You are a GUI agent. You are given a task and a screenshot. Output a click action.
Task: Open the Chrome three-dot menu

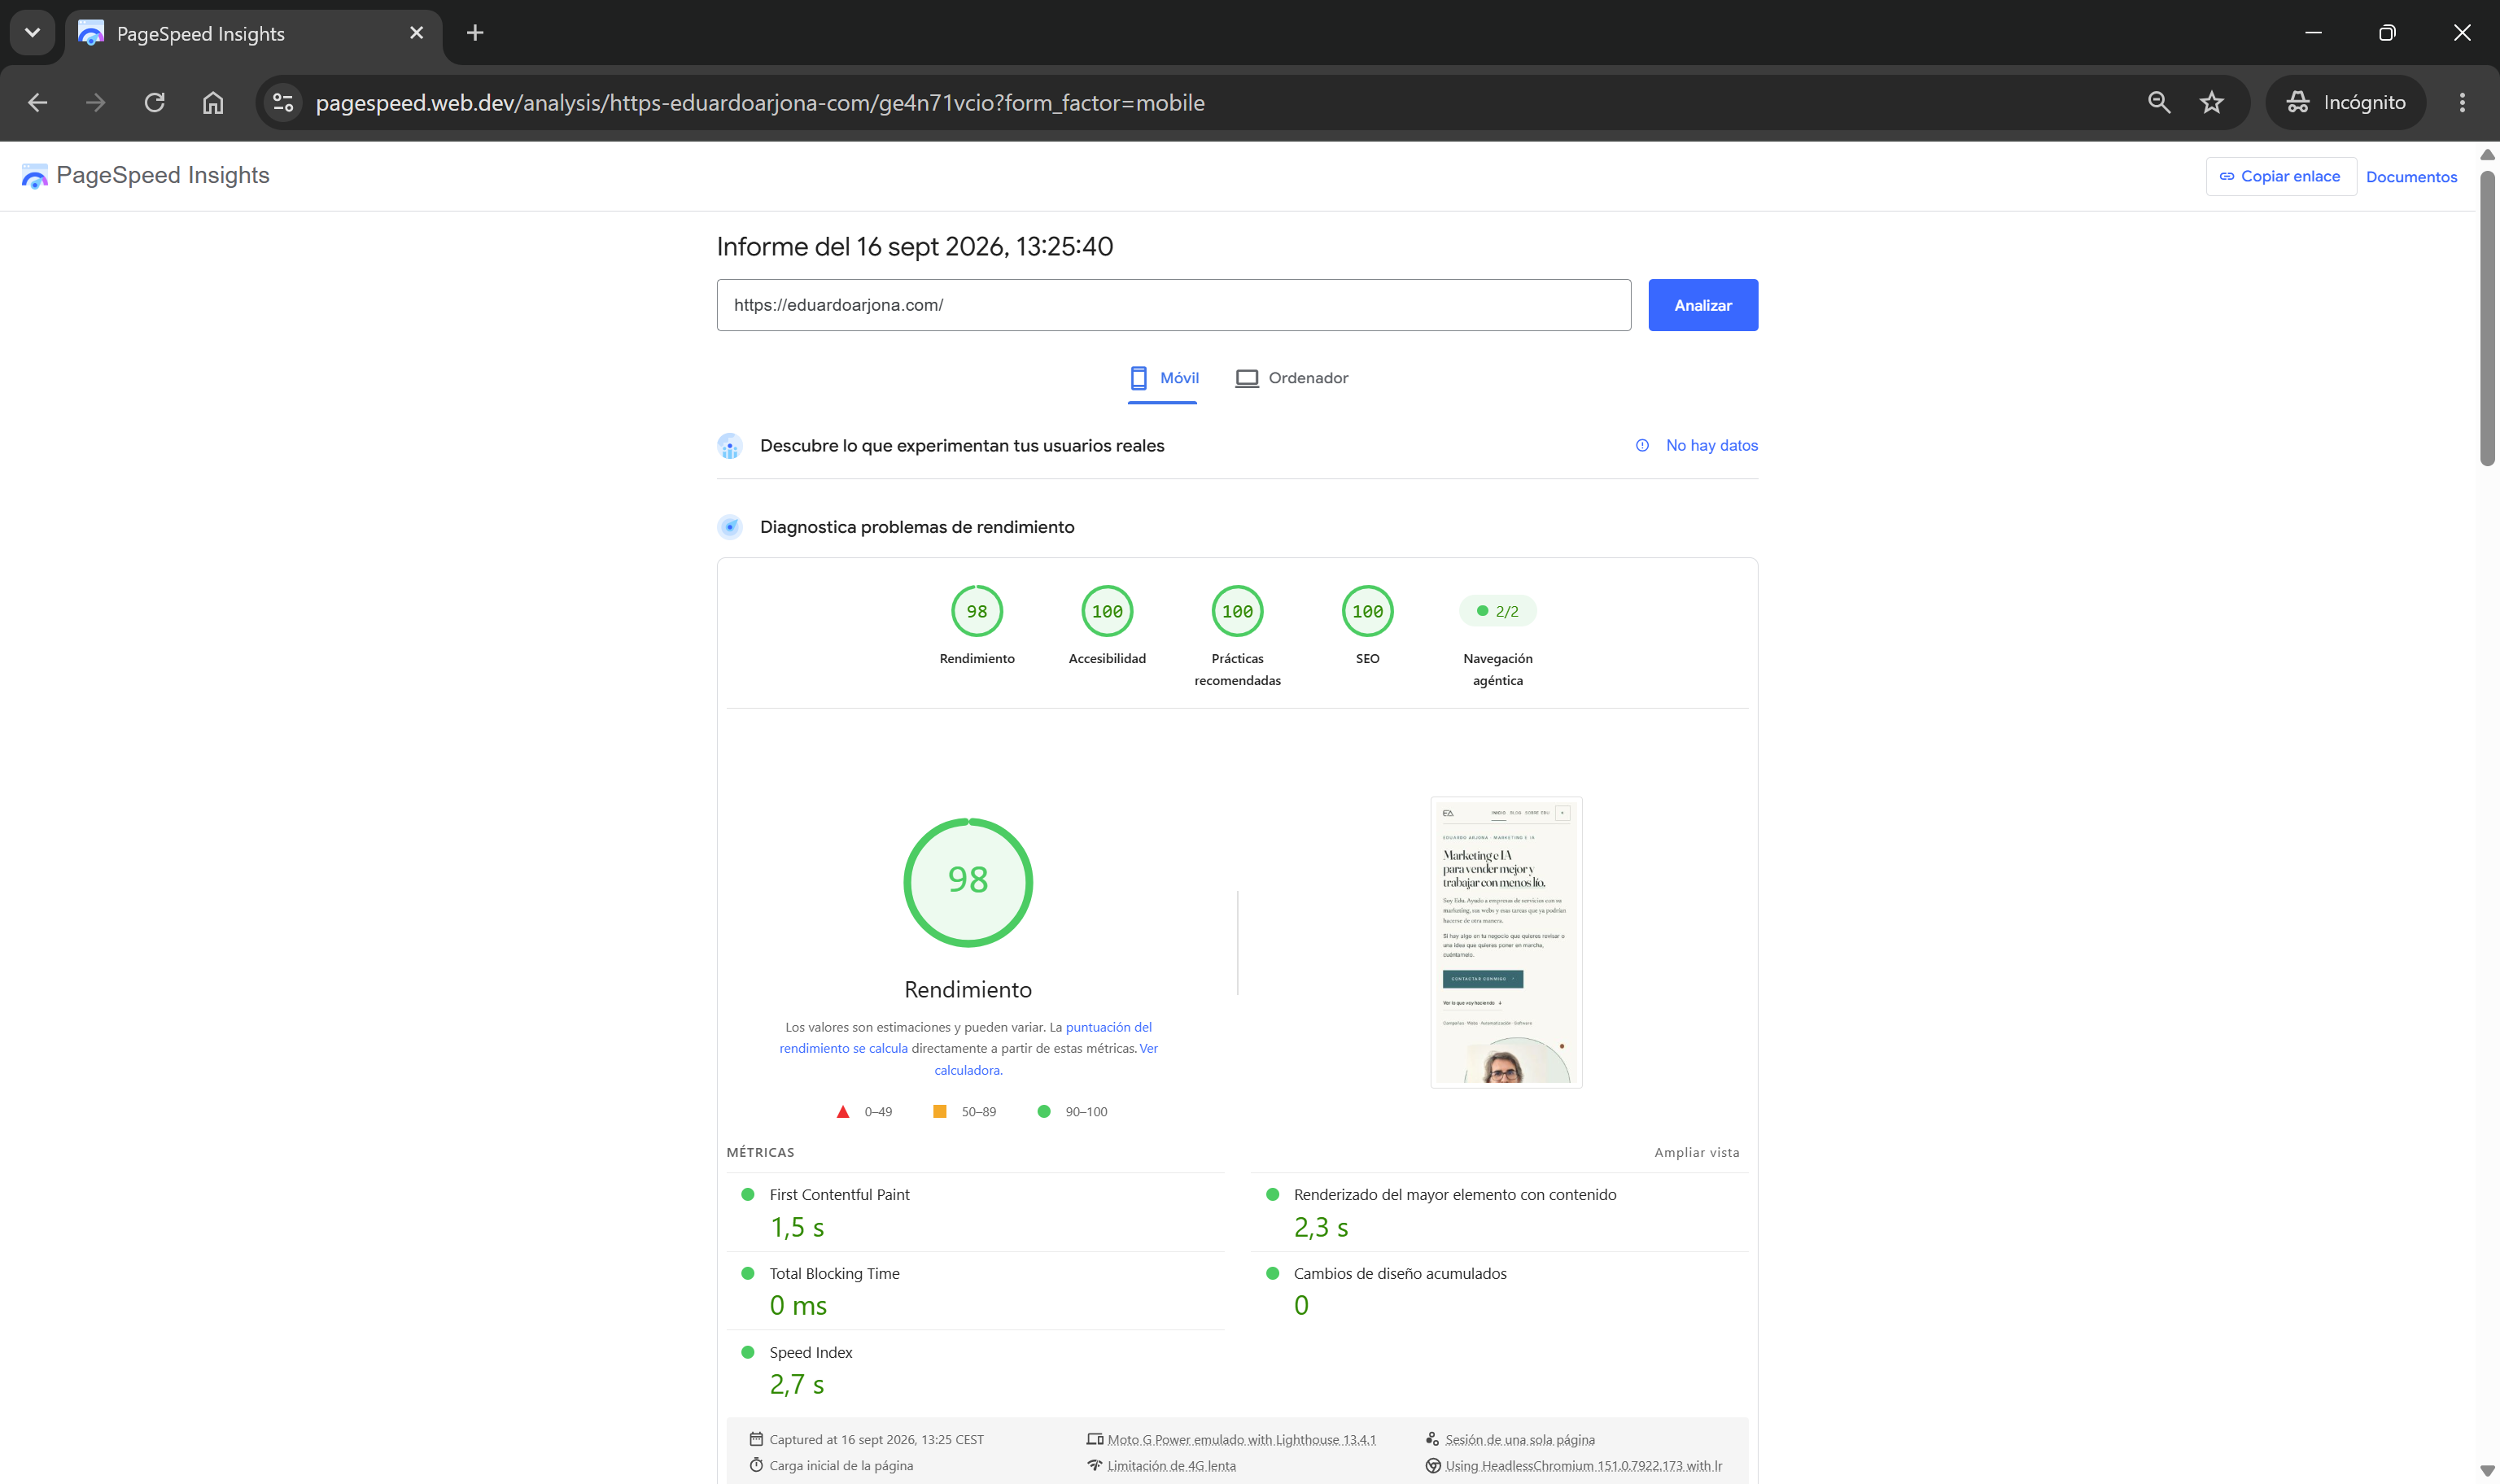click(2462, 102)
